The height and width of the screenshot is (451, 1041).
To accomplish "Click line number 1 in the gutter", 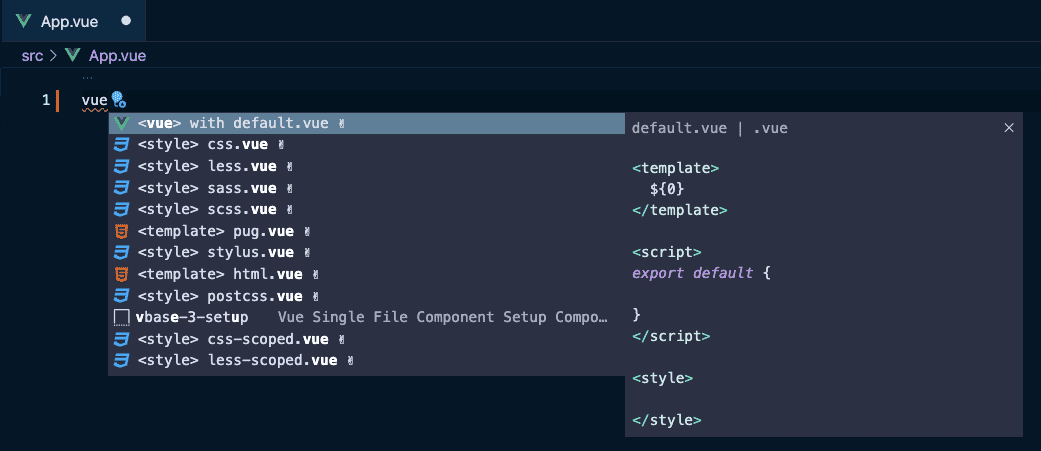I will 46,100.
